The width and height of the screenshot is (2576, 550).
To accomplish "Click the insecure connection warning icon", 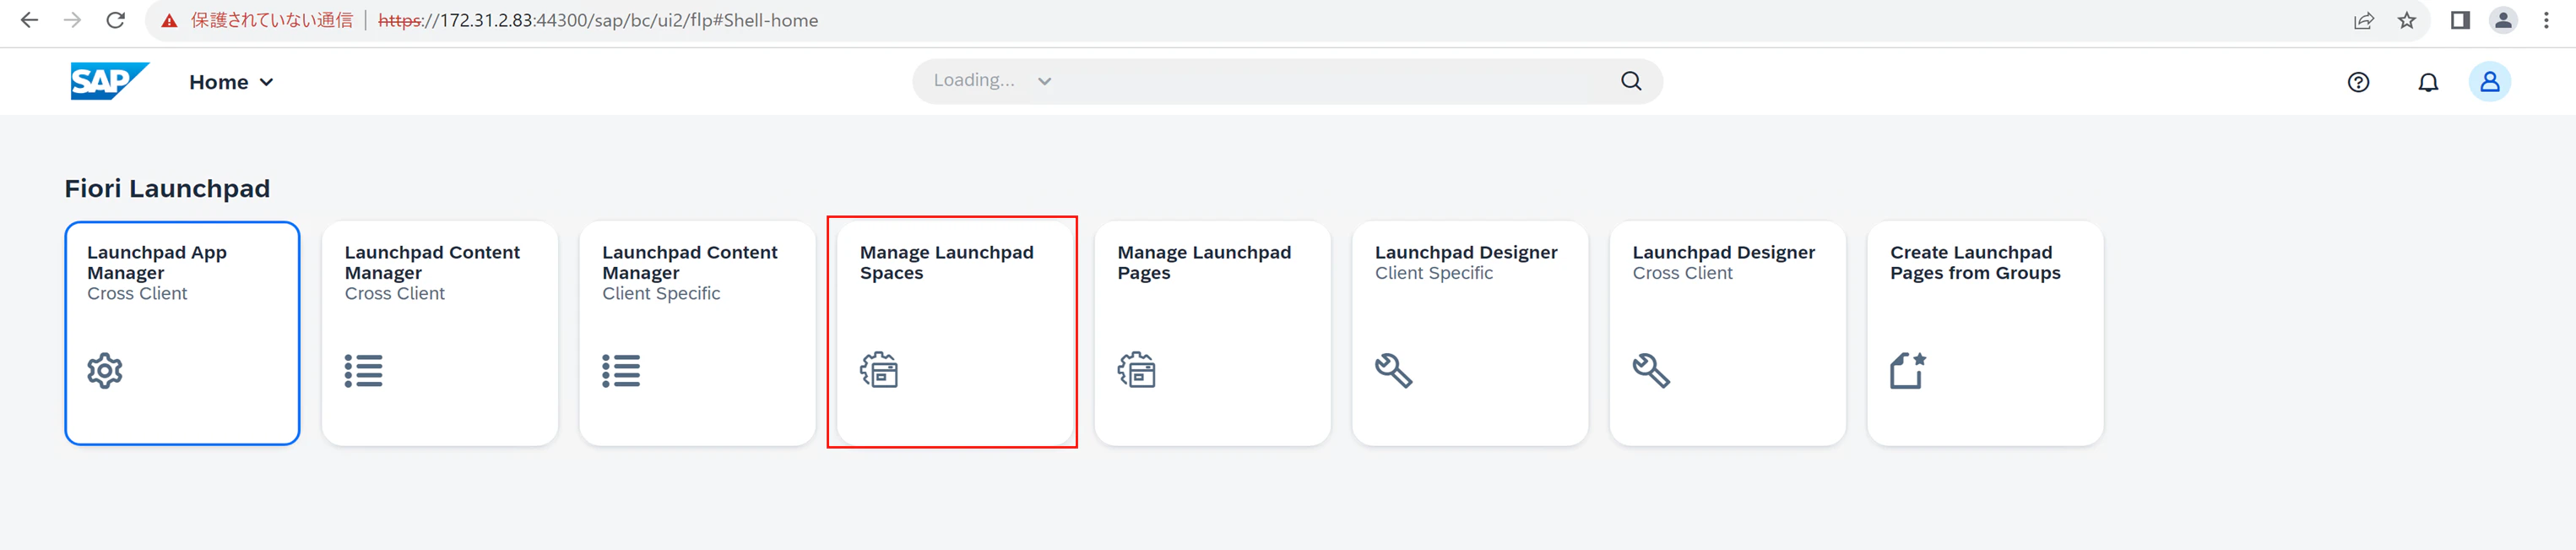I will (169, 21).
